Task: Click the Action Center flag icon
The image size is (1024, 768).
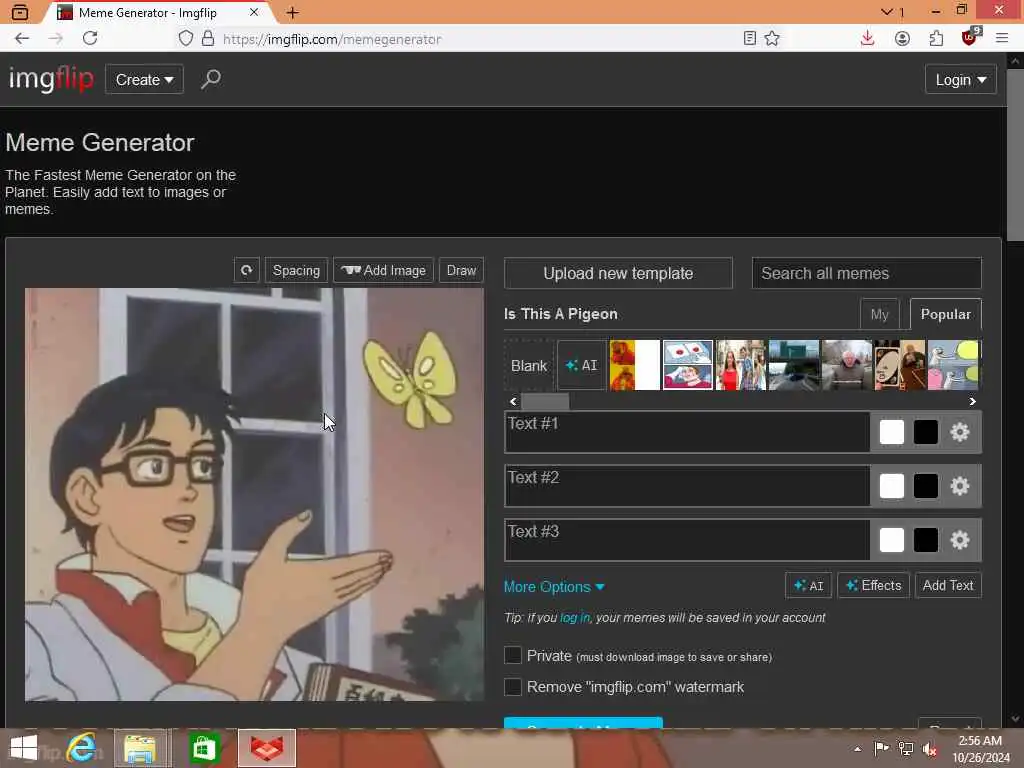Action: (x=881, y=749)
